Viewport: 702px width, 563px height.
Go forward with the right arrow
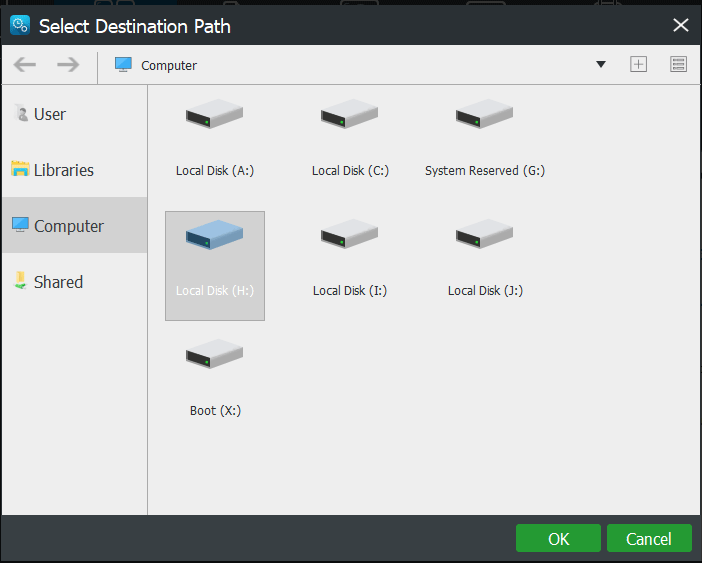68,65
